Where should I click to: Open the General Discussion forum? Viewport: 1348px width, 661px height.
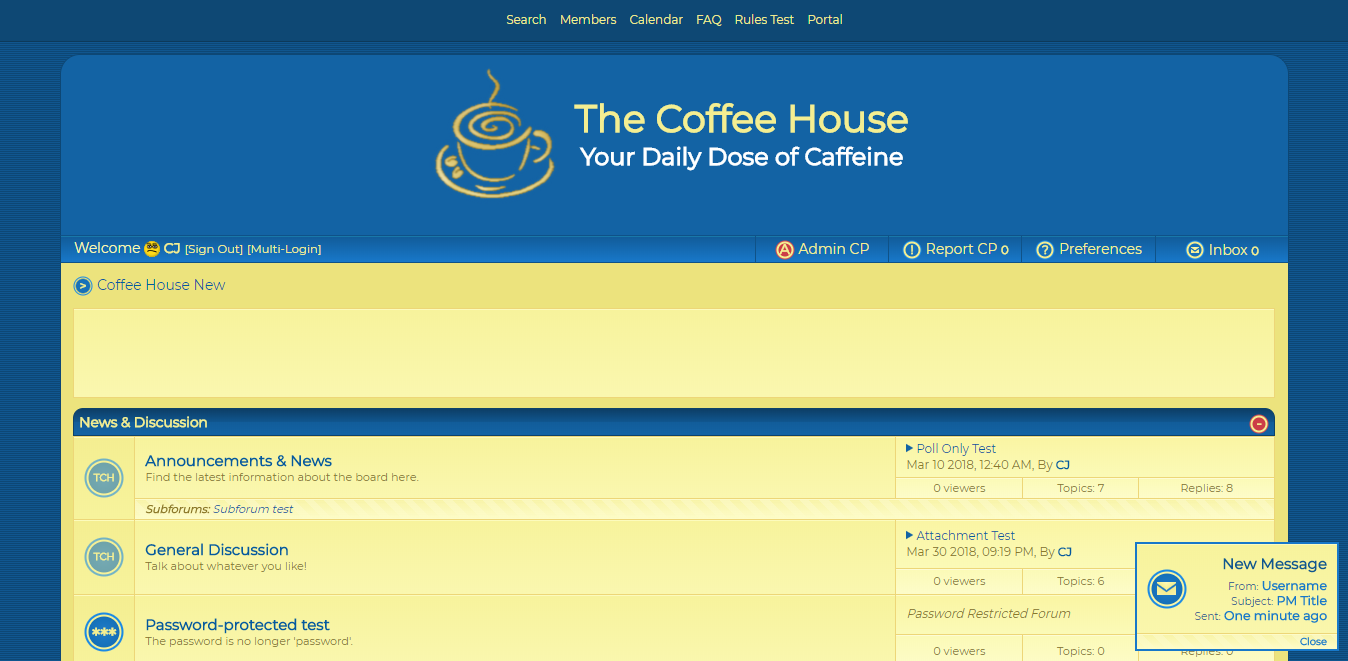pos(217,550)
